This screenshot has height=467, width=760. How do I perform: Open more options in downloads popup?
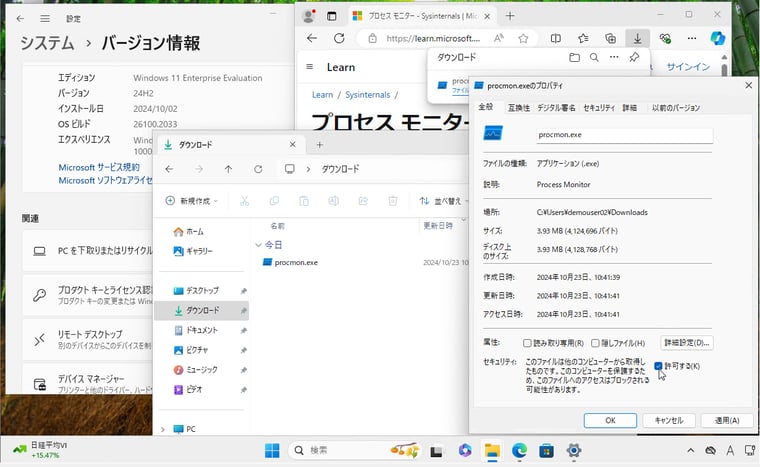tap(614, 57)
